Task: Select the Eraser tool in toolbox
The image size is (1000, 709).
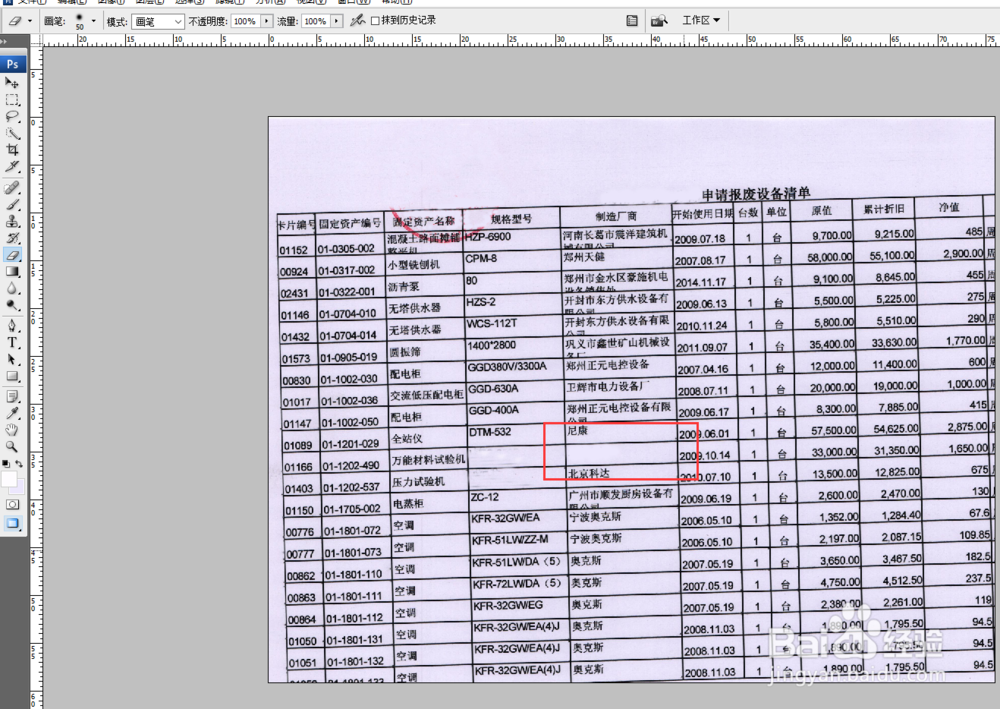Action: pos(12,254)
